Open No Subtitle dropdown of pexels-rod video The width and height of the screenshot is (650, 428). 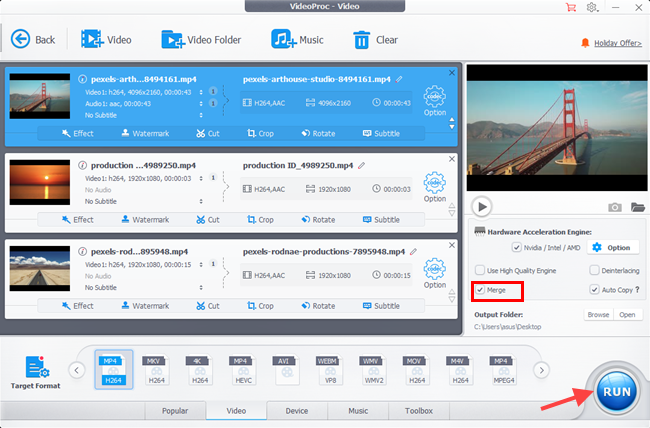click(x=201, y=288)
